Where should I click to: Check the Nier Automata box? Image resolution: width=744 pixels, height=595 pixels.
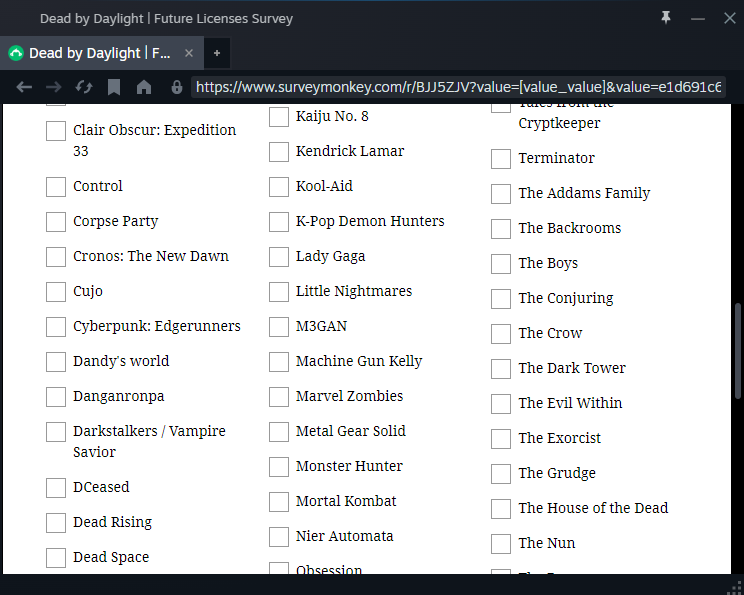pos(279,537)
